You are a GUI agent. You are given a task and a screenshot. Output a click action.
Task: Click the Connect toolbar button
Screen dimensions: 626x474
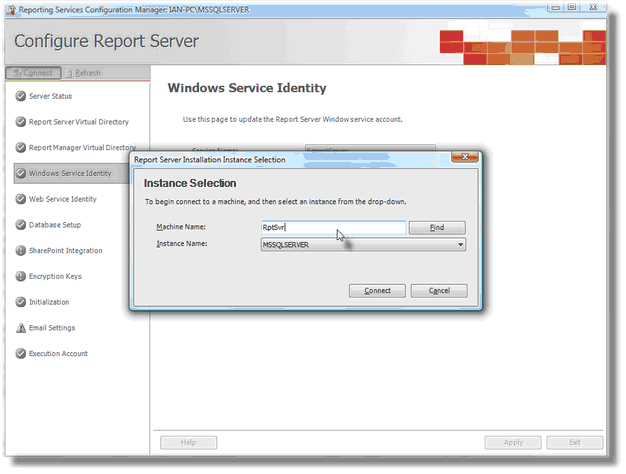(x=33, y=73)
